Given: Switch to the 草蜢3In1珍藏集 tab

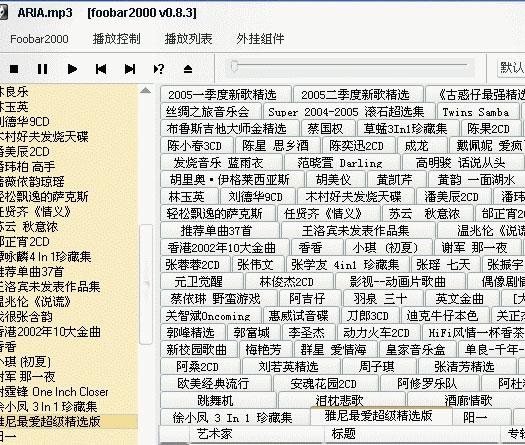Looking at the screenshot, I should click(408, 129).
